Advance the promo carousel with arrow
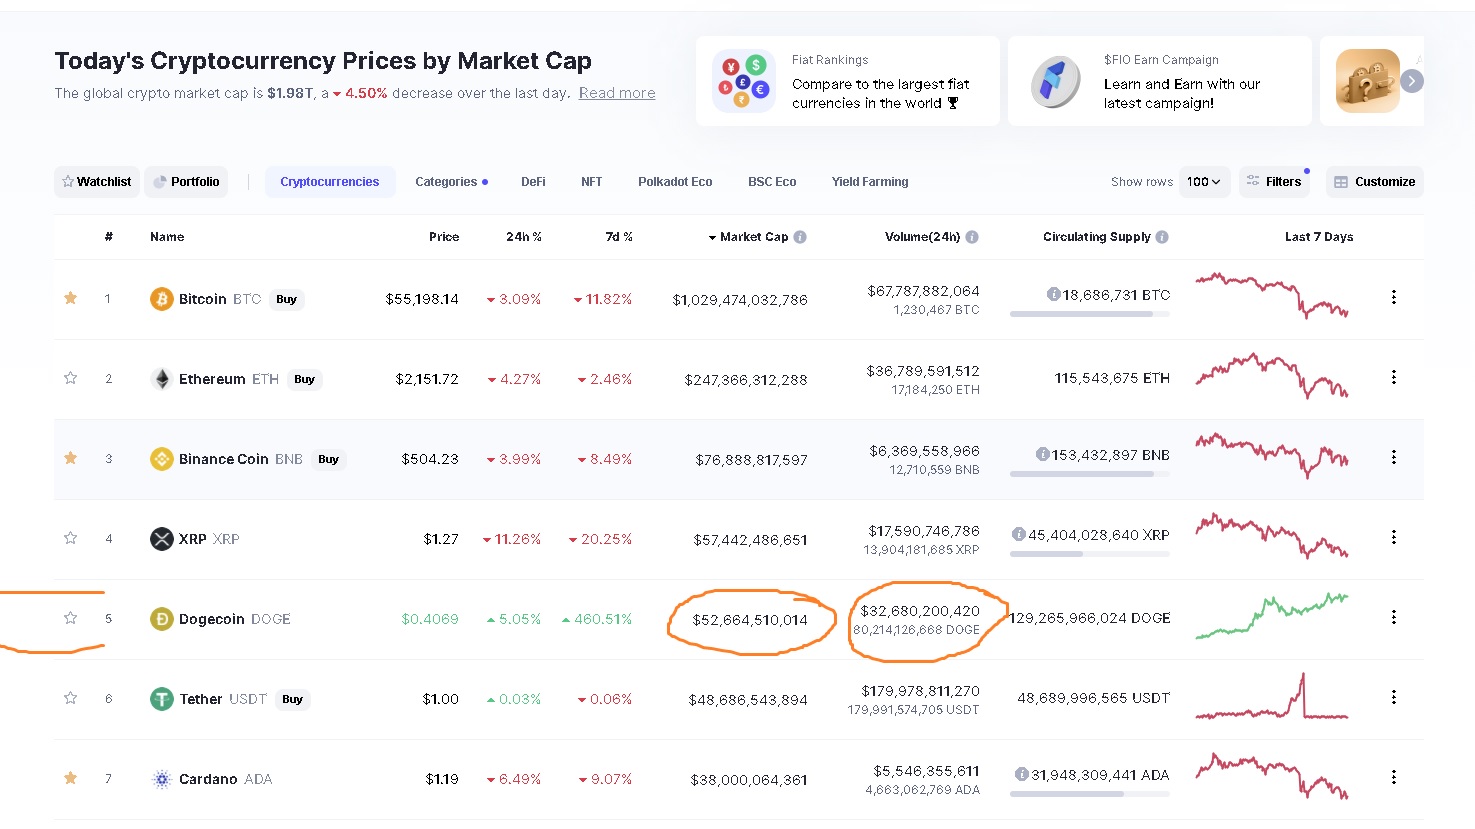 (x=1411, y=81)
